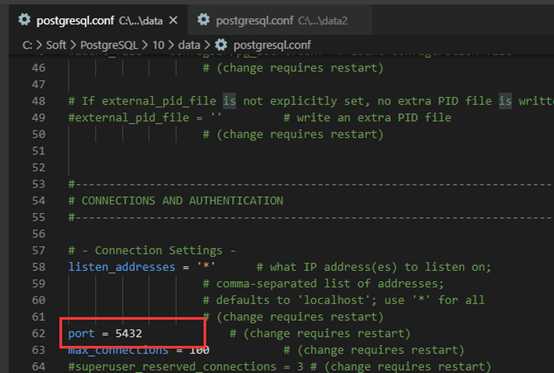Click comment 'comma-separated list of addresses'
This screenshot has width=554, height=373.
coord(323,283)
